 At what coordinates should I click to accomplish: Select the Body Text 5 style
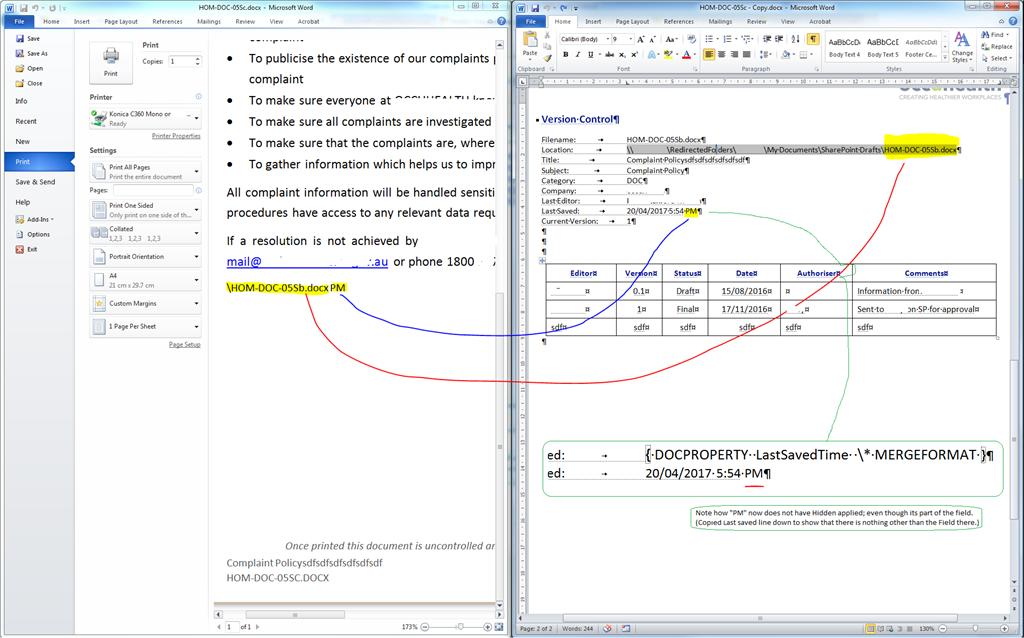coord(883,48)
